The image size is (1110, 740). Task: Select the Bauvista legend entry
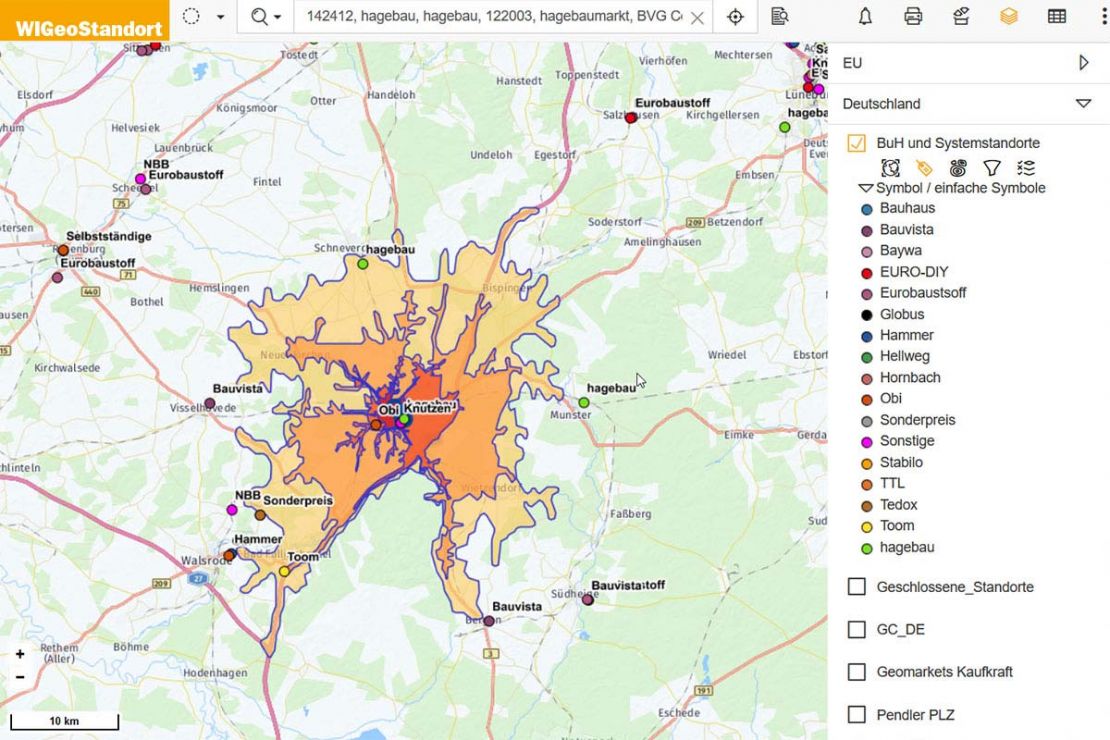[x=906, y=229]
